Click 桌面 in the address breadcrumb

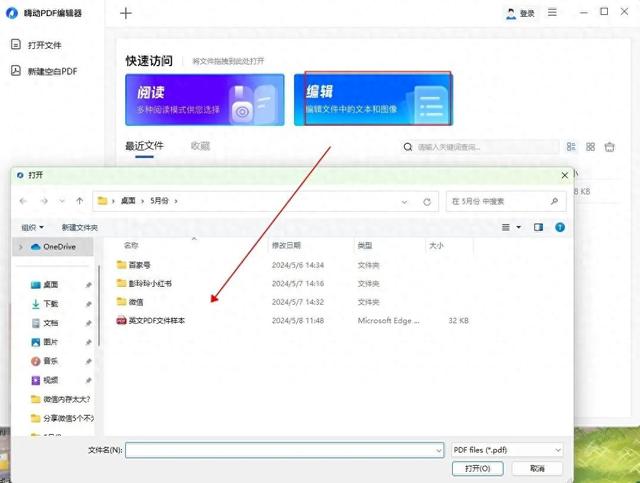(128, 201)
